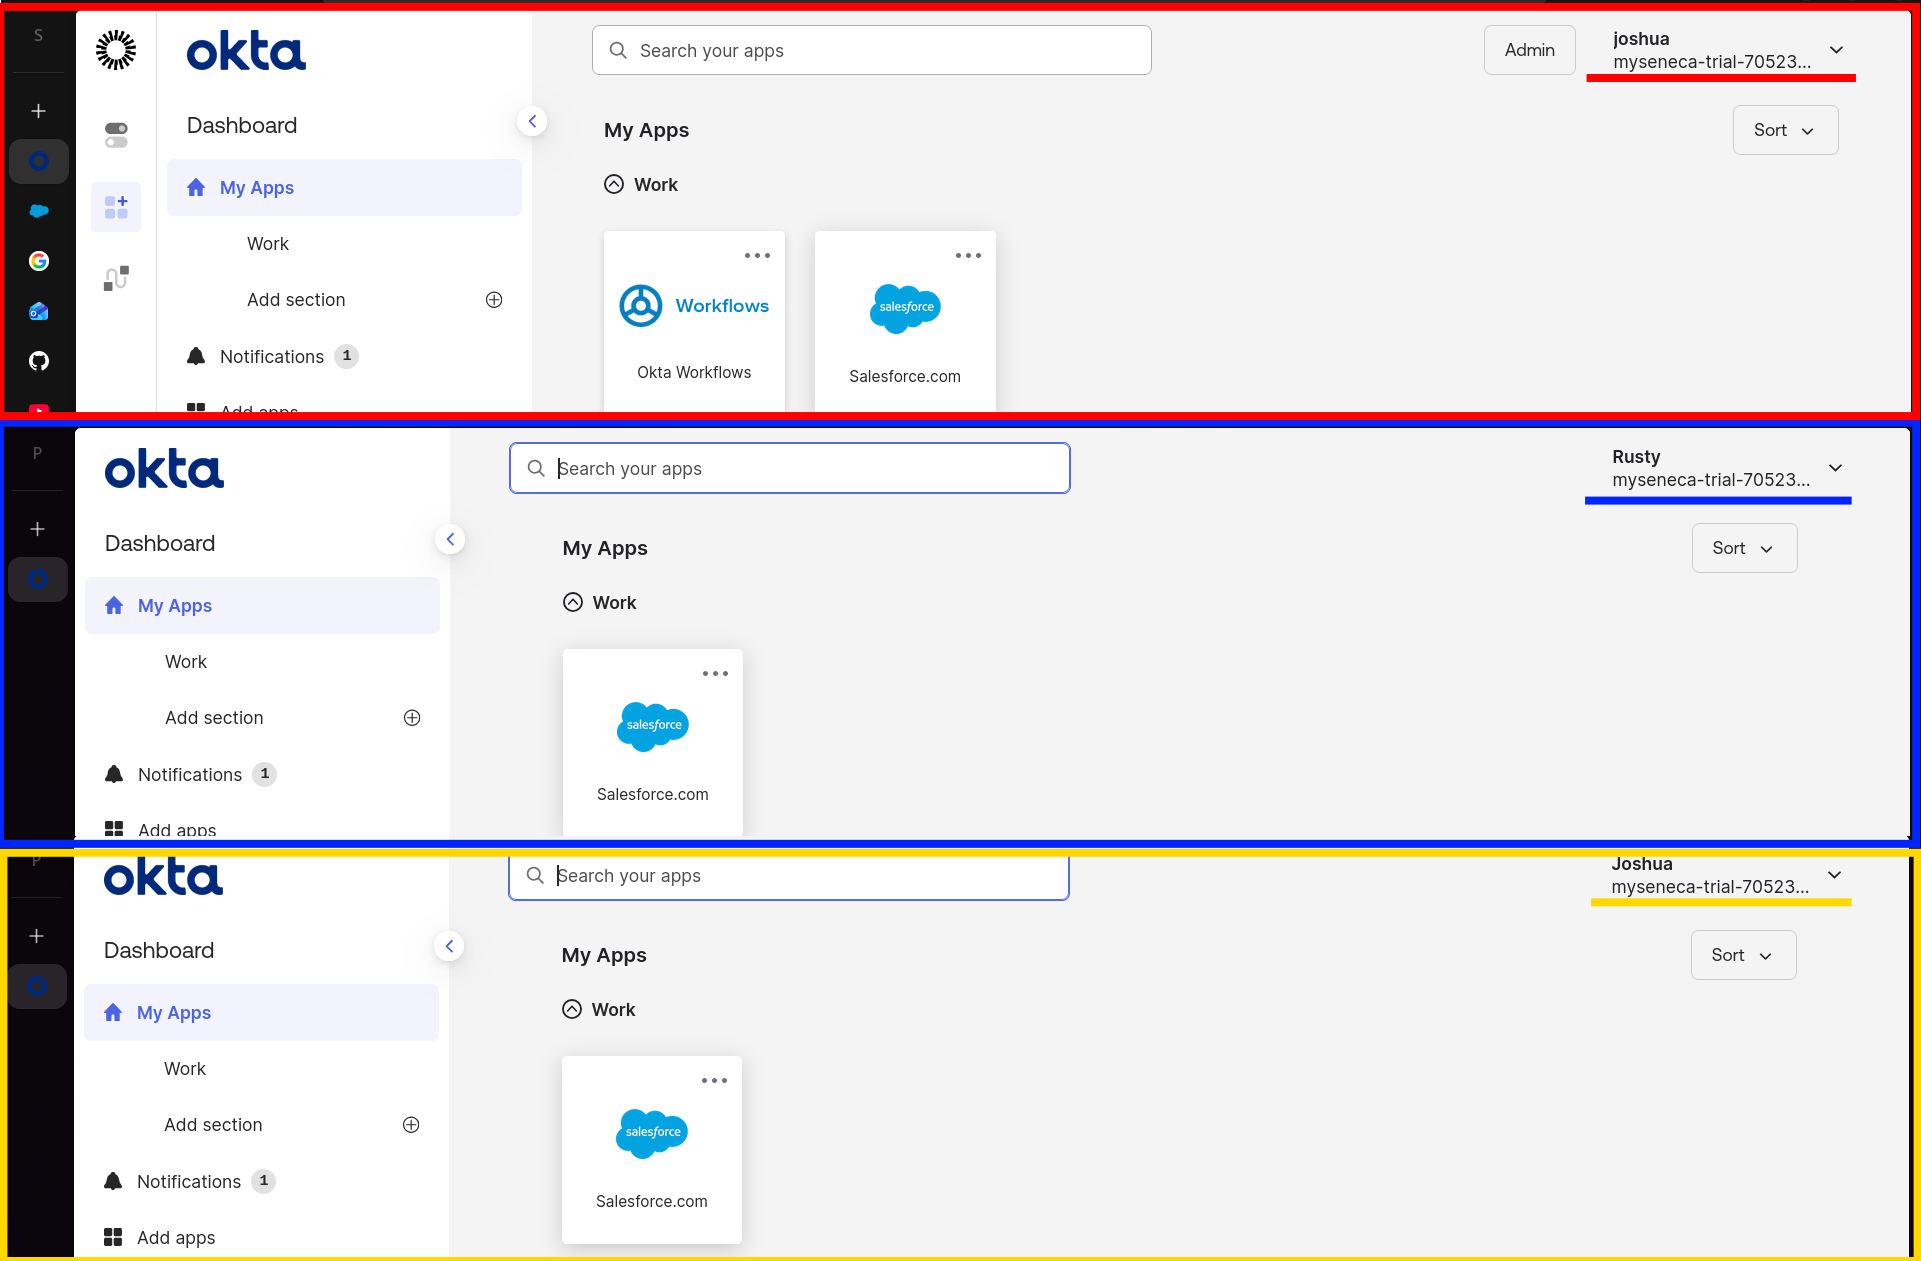Open the Sort dropdown in Rusty's dashboard

[1744, 547]
